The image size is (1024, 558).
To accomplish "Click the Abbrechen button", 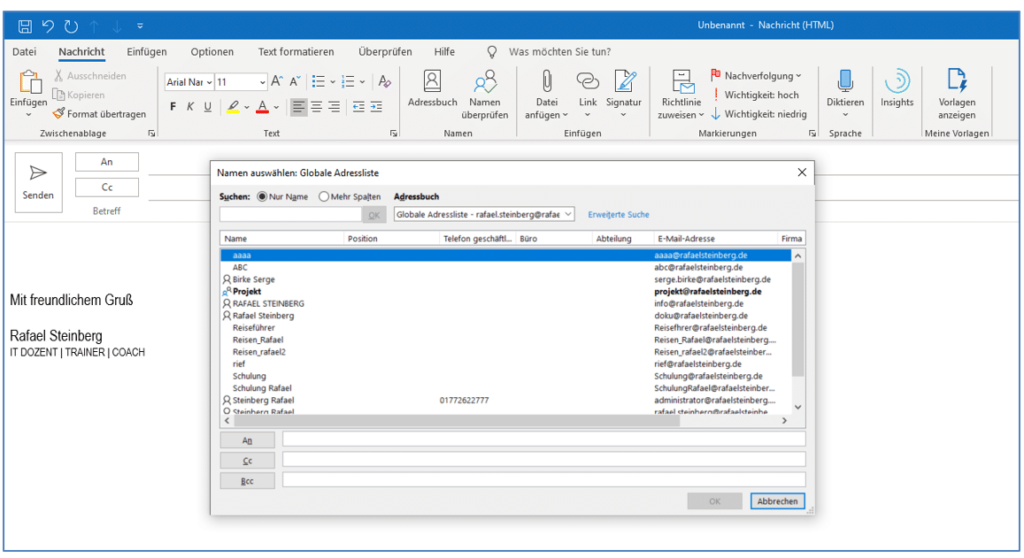I will point(777,501).
